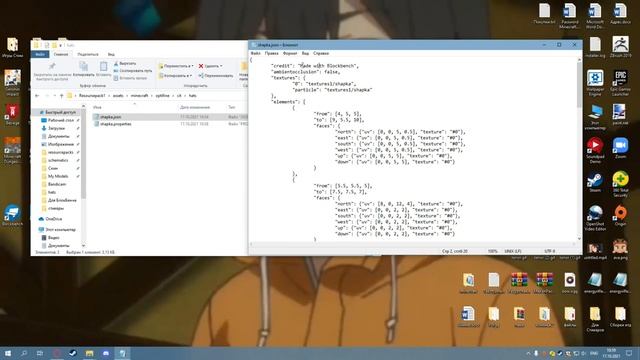Click the Delete icon in Explorer ribbon
This screenshot has height=360, width=640.
pos(201,66)
